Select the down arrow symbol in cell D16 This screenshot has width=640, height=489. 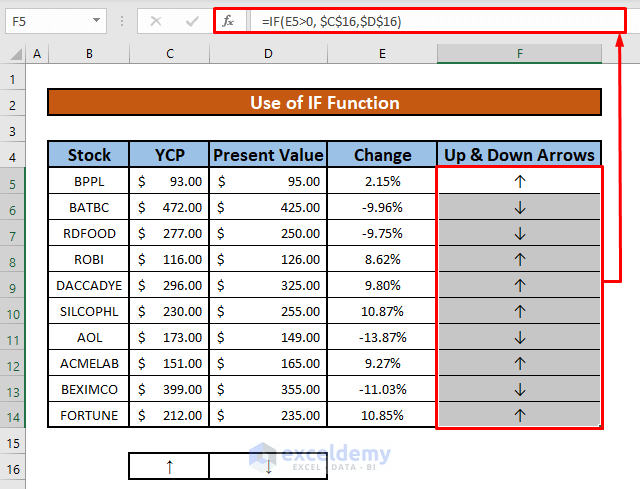[x=269, y=466]
